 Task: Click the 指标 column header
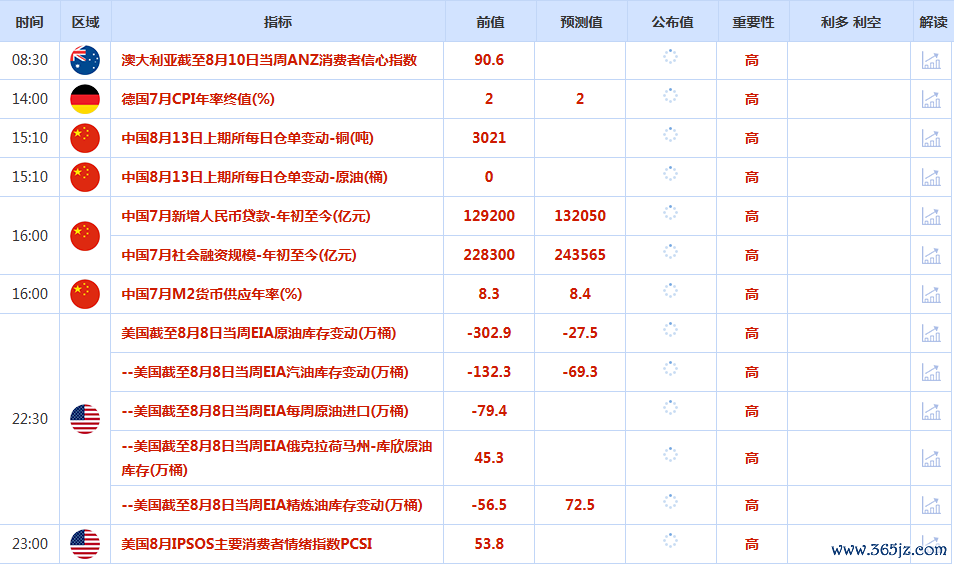tap(278, 22)
